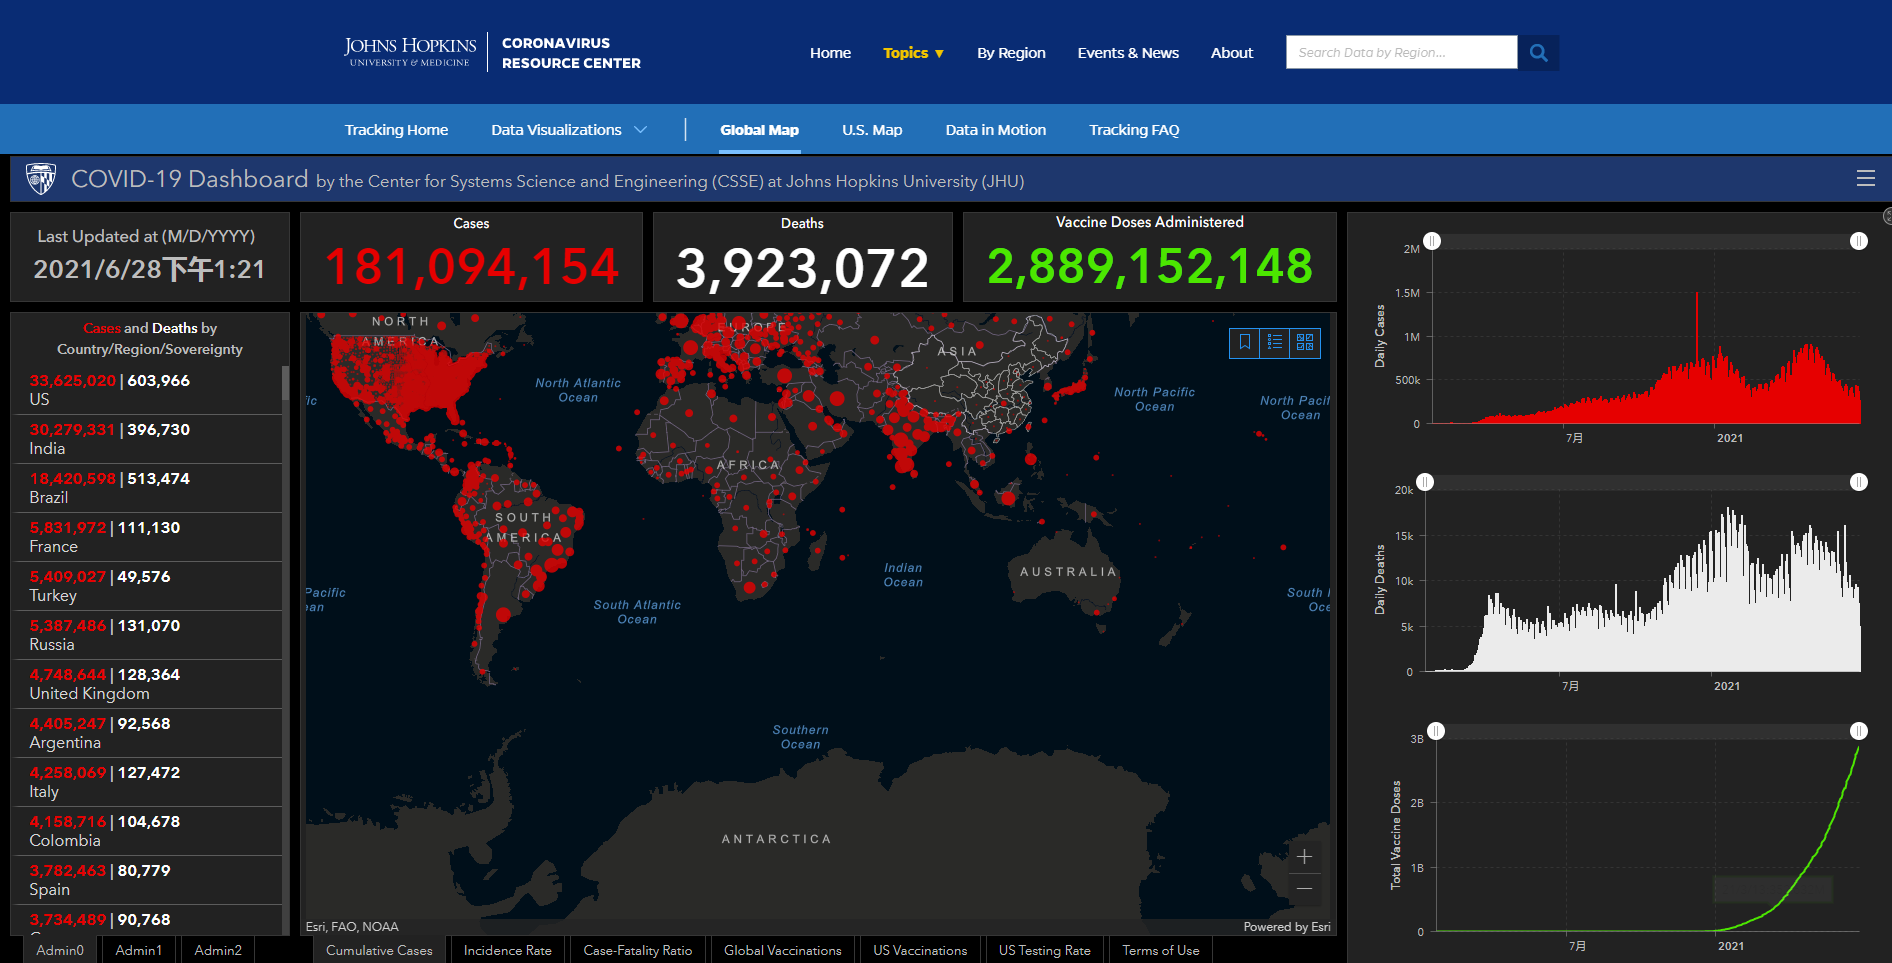
Task: Switch map to Case-Fatality Ratio tab
Action: point(638,950)
